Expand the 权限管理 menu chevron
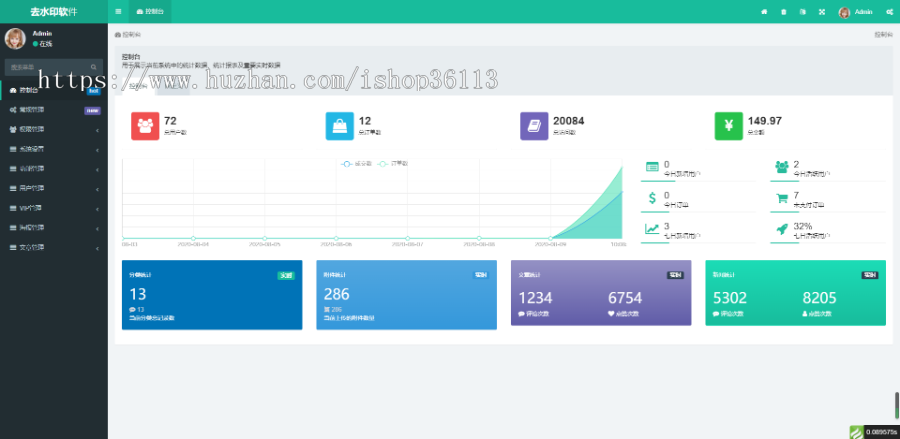The width and height of the screenshot is (900, 439). [x=97, y=130]
